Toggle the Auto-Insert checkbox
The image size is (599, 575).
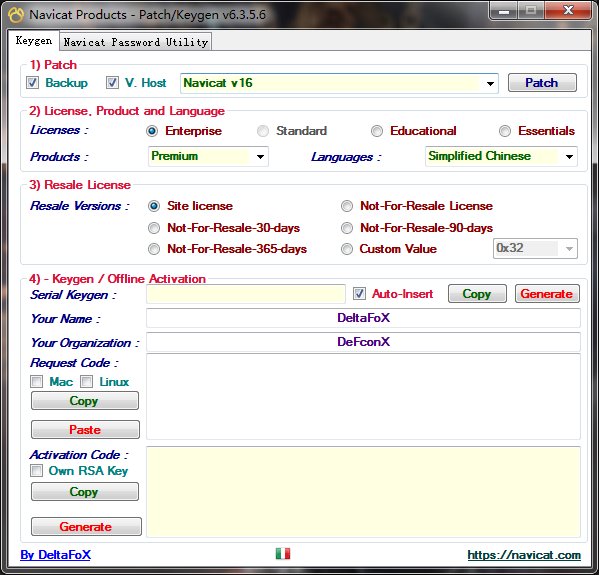pyautogui.click(x=359, y=293)
